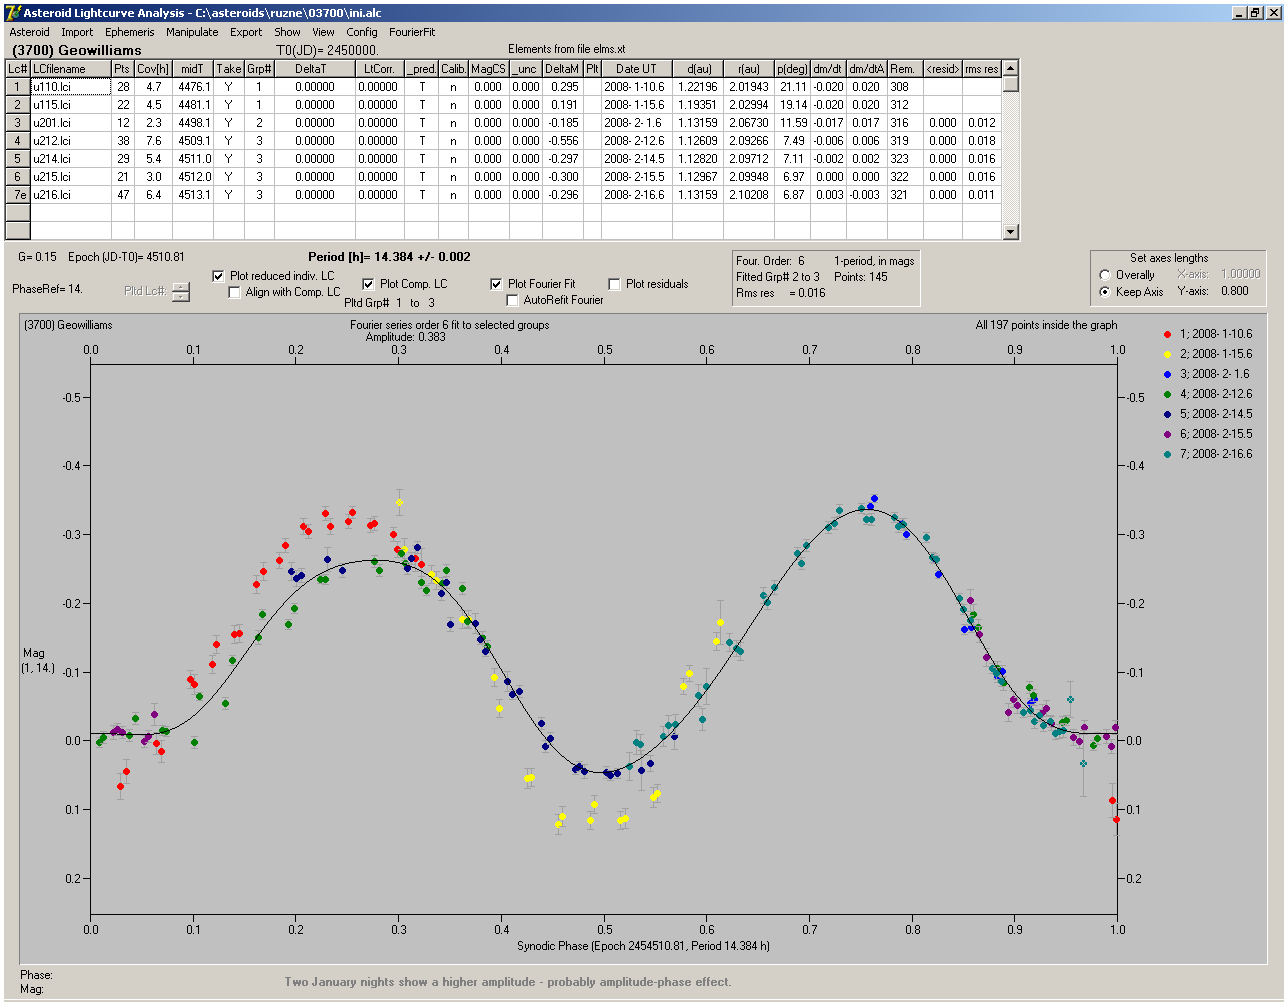Toggle Plot Fourier Fit checkbox
The image size is (1288, 1002).
496,284
